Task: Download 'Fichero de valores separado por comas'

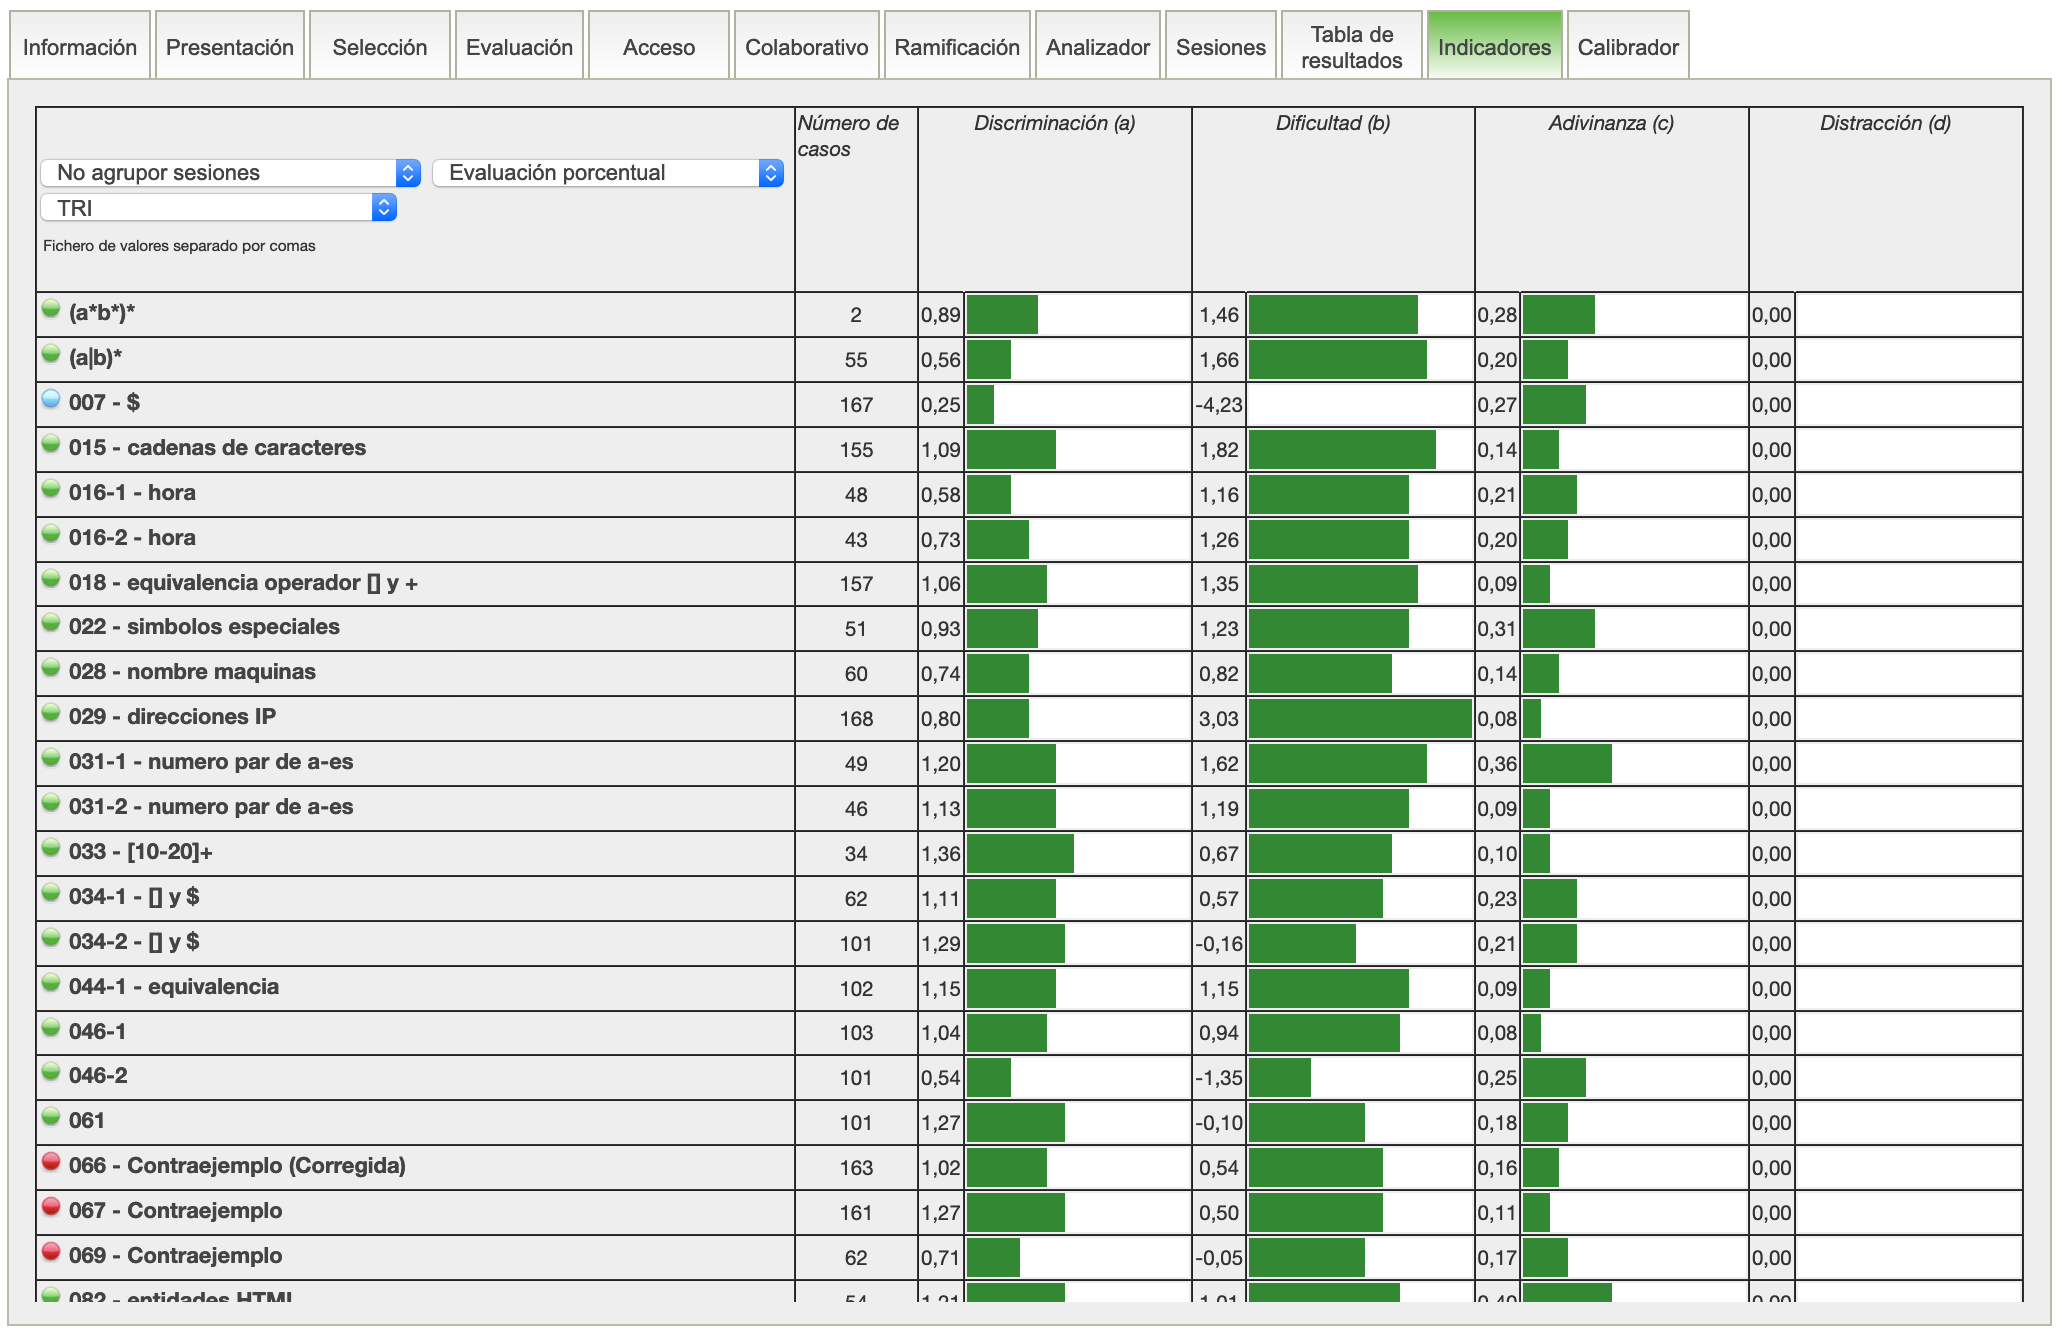Action: [179, 246]
